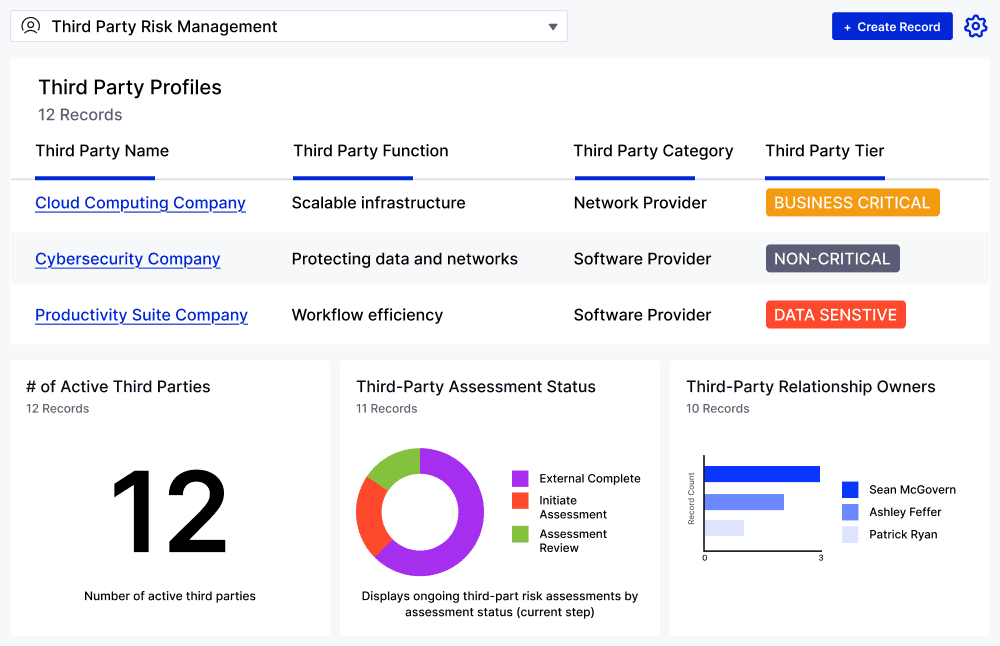The width and height of the screenshot is (1000, 646).
Task: Click the red Initiate Assessment legend swatch
Action: (520, 501)
